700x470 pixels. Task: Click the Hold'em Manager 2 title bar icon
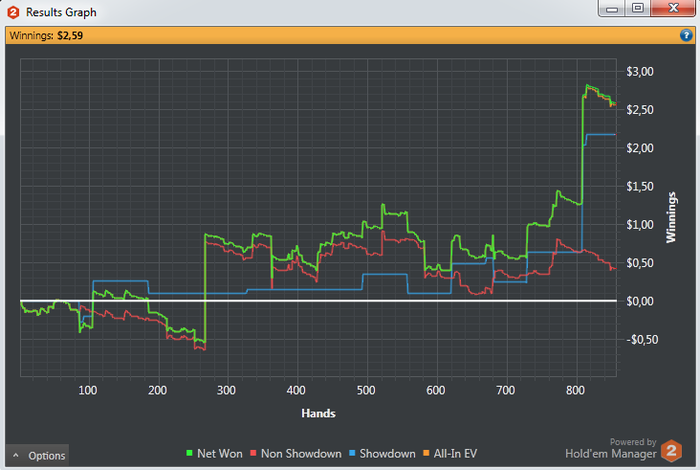(x=13, y=12)
